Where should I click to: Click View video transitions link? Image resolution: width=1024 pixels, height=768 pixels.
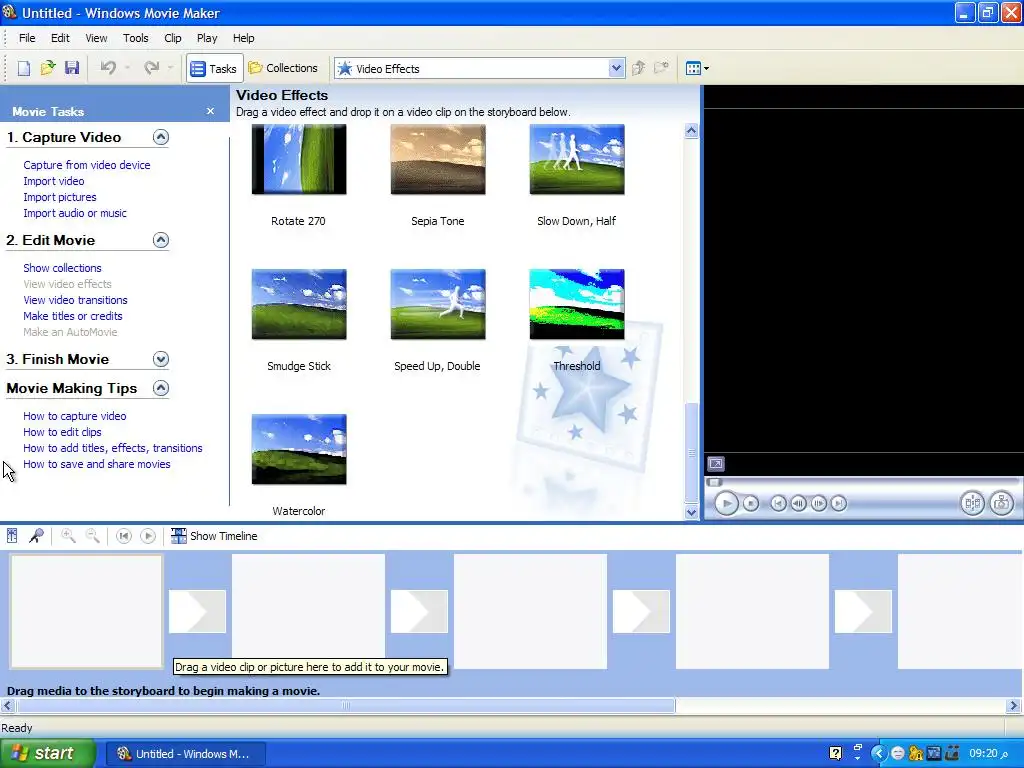tap(75, 300)
